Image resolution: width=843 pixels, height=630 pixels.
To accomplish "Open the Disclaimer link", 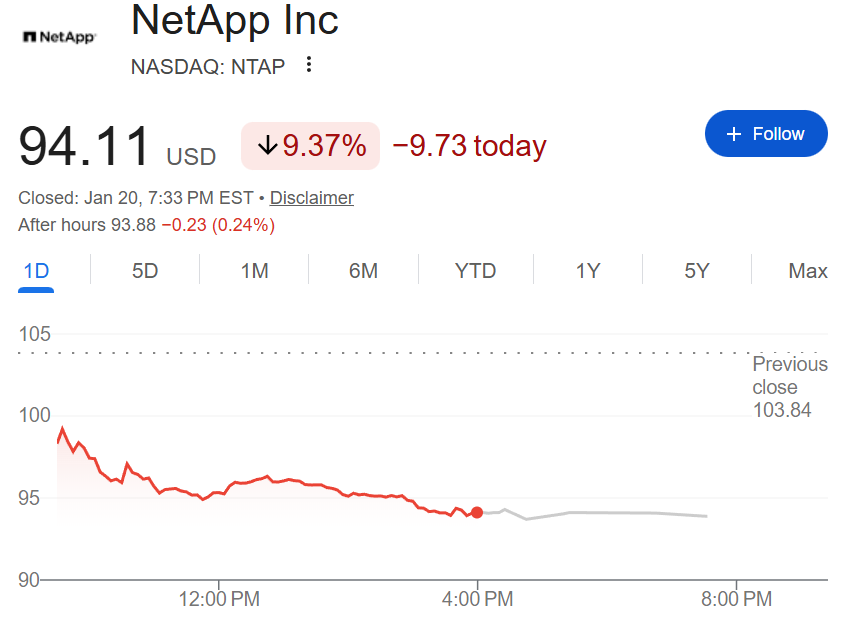I will point(311,198).
